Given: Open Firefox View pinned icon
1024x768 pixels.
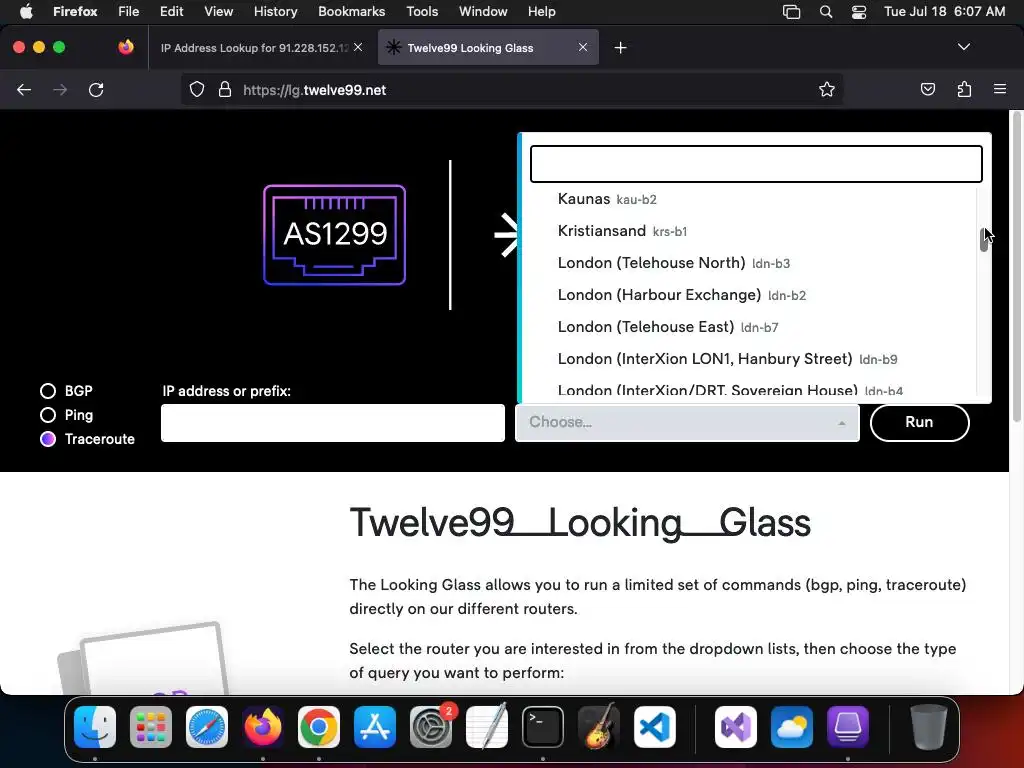Looking at the screenshot, I should point(126,47).
